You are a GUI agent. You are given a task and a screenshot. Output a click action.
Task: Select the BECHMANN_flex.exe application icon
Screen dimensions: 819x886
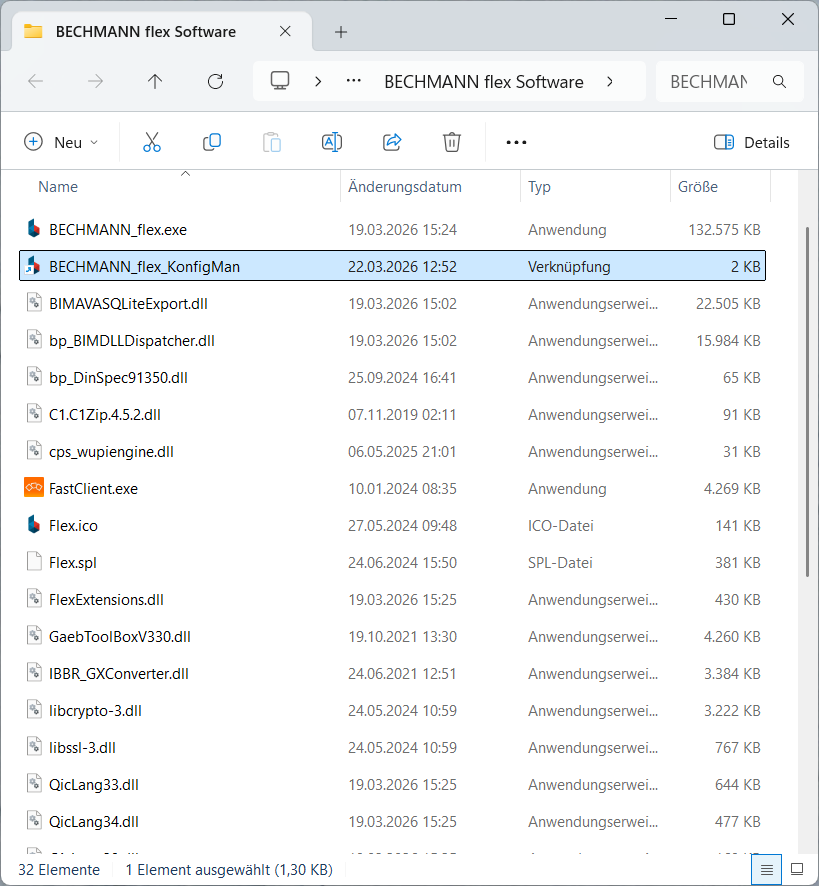(x=35, y=230)
